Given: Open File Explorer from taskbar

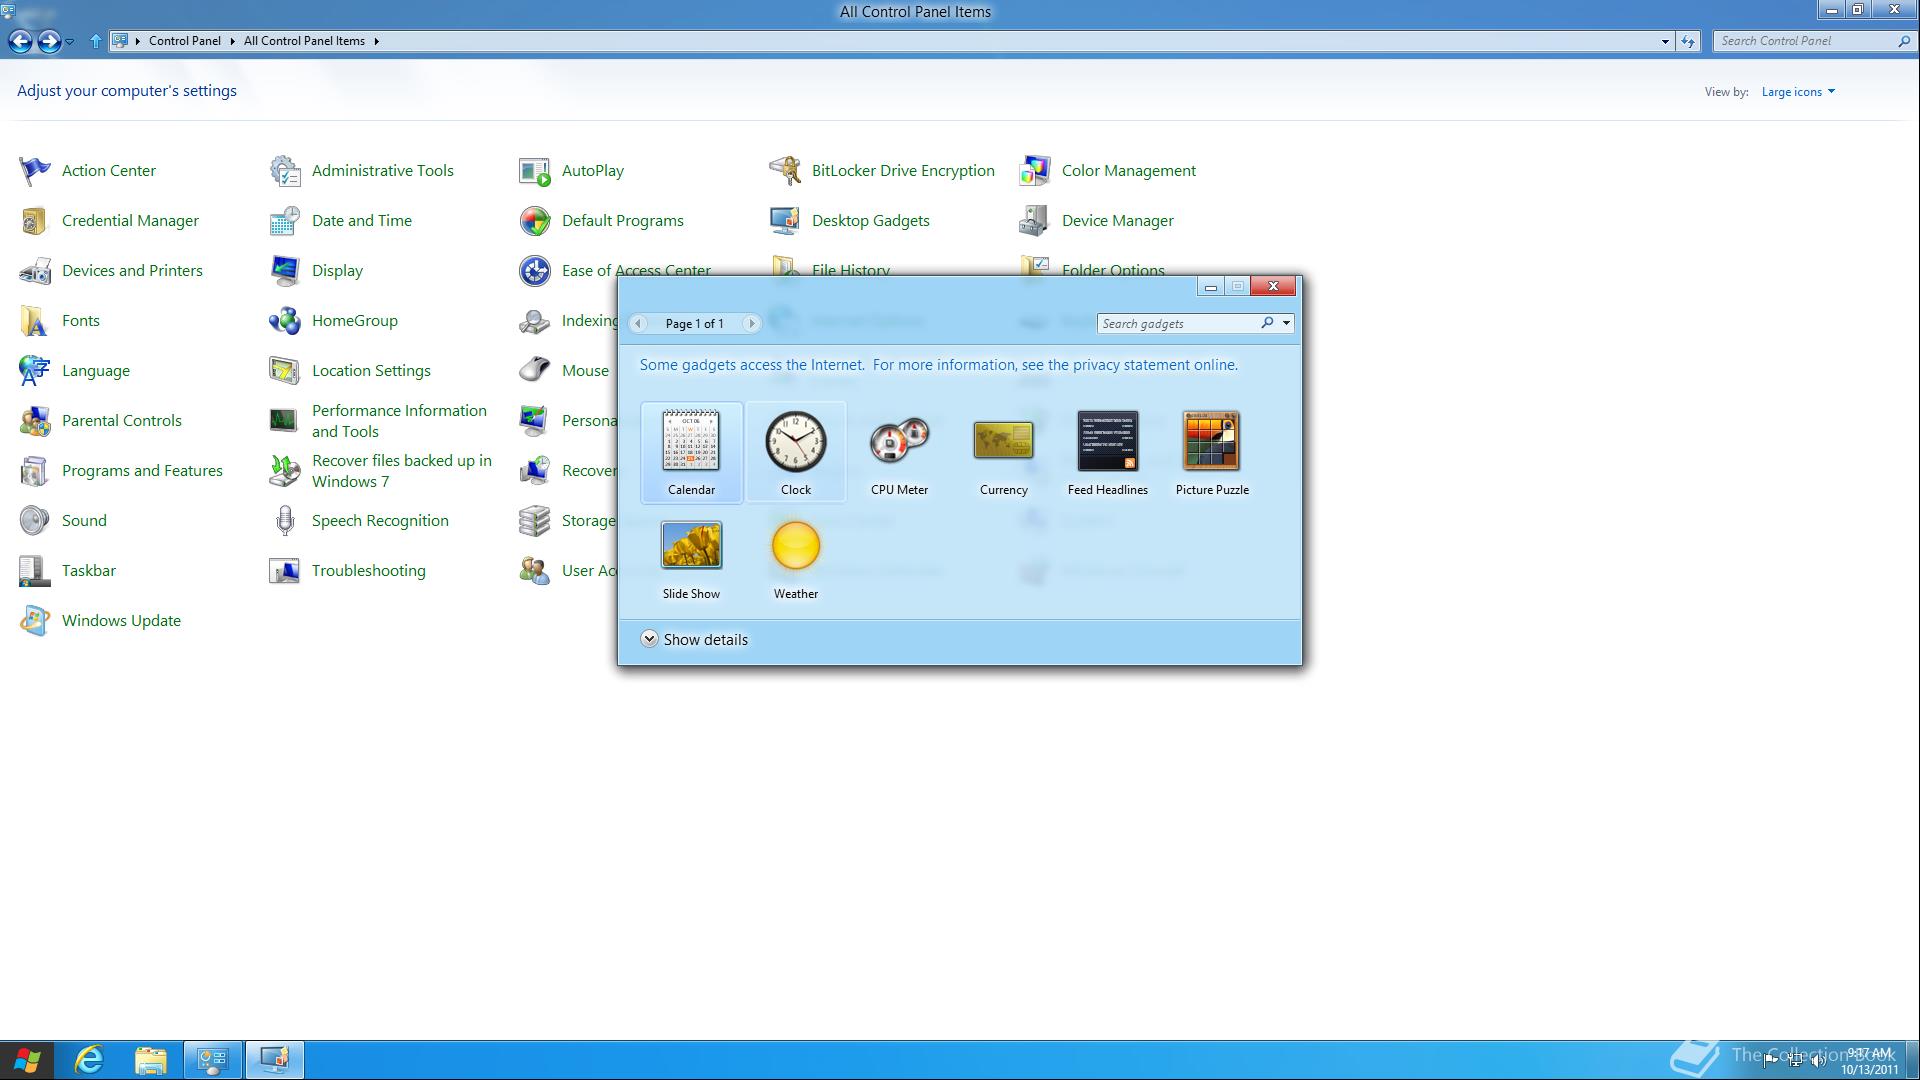Looking at the screenshot, I should tap(151, 1060).
